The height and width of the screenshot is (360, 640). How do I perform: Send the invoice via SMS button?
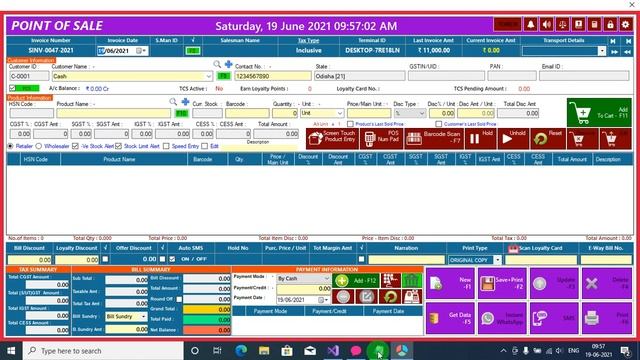click(554, 318)
